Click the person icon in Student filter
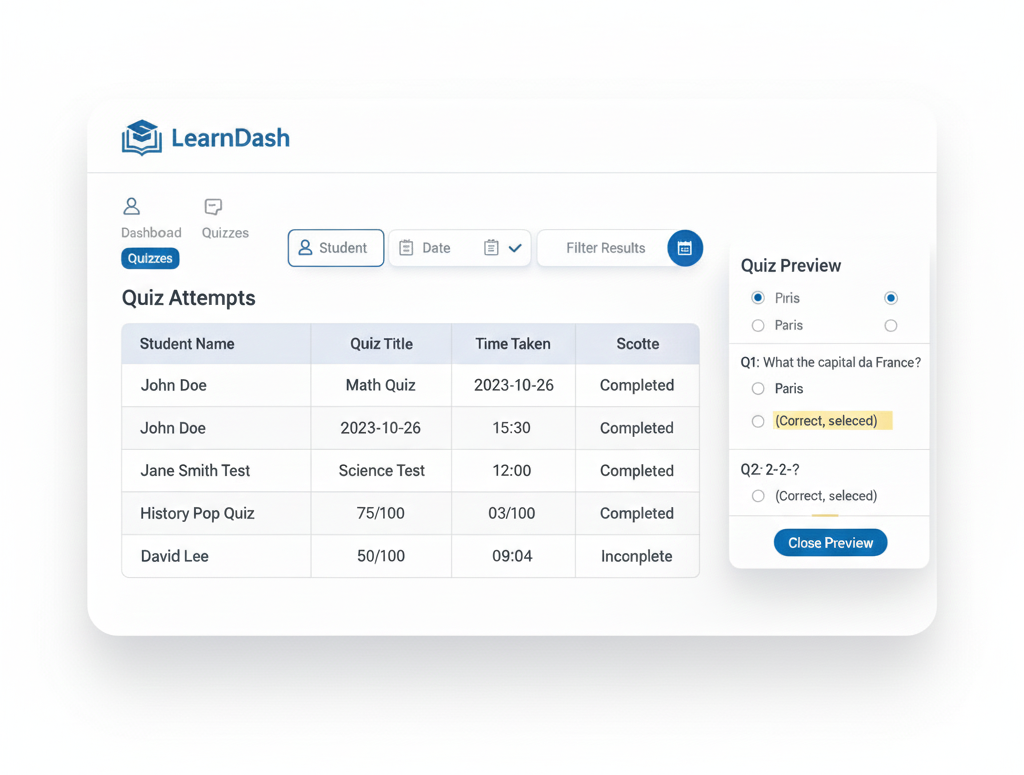The height and width of the screenshot is (775, 1024). point(306,248)
